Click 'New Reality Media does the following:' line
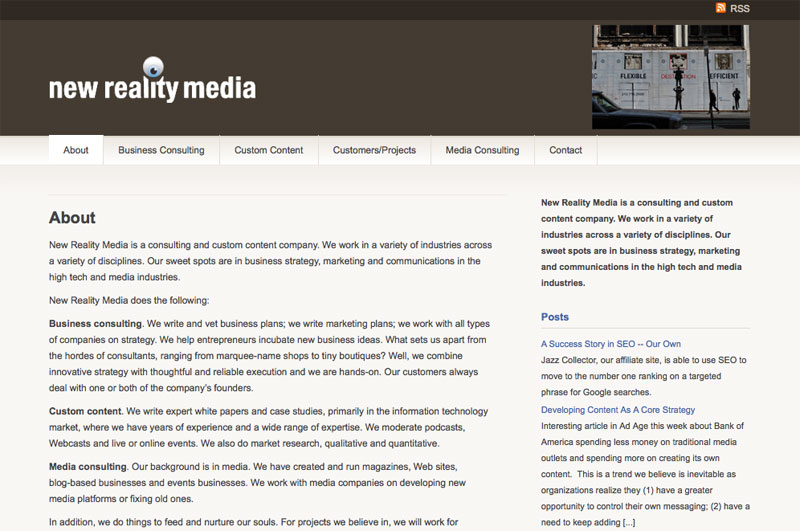 pos(129,300)
